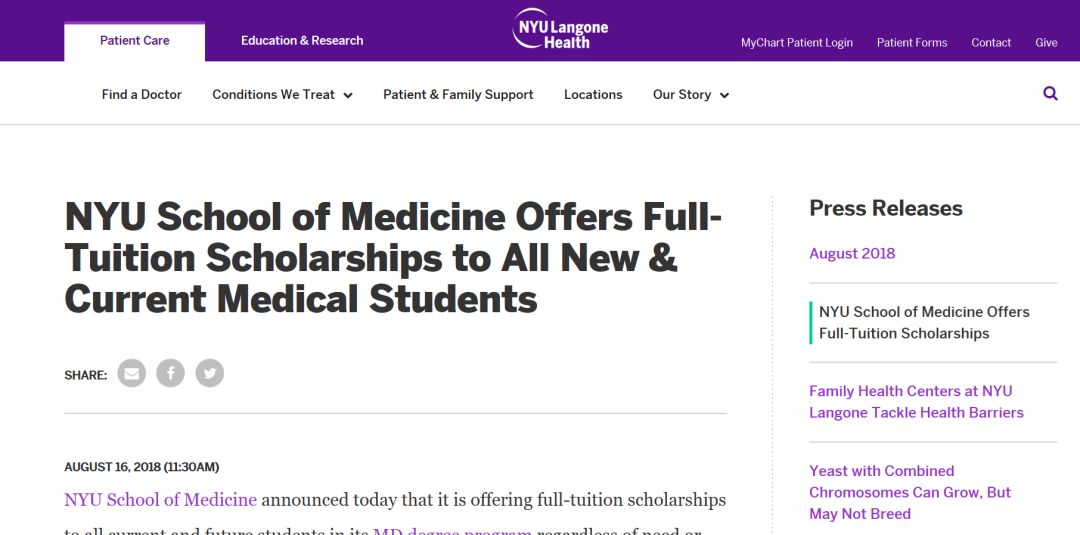Share the article on Twitter icon
Viewport: 1080px width, 535px height.
click(x=209, y=373)
